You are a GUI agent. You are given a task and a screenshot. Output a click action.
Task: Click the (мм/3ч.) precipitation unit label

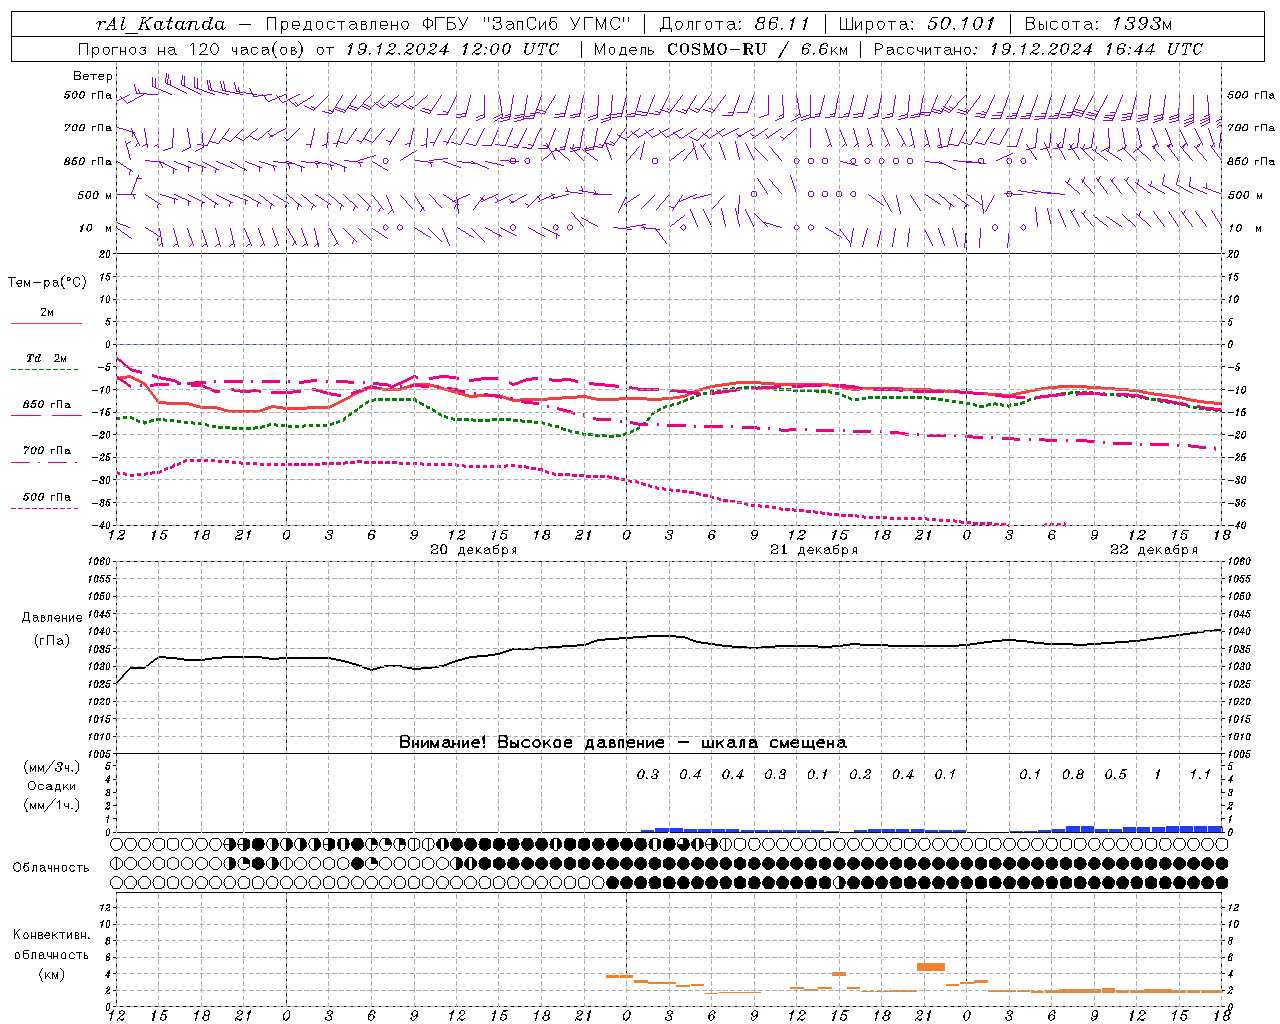[x=51, y=767]
